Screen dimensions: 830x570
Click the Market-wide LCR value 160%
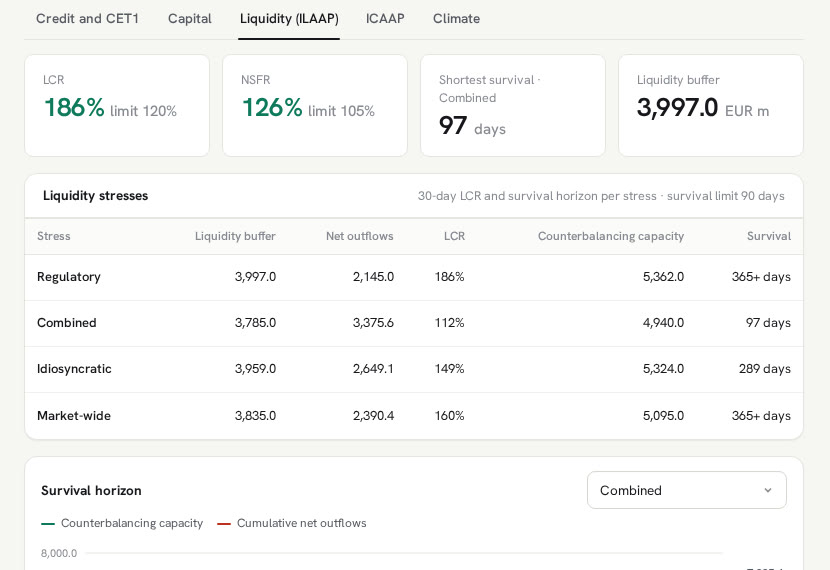[449, 415]
